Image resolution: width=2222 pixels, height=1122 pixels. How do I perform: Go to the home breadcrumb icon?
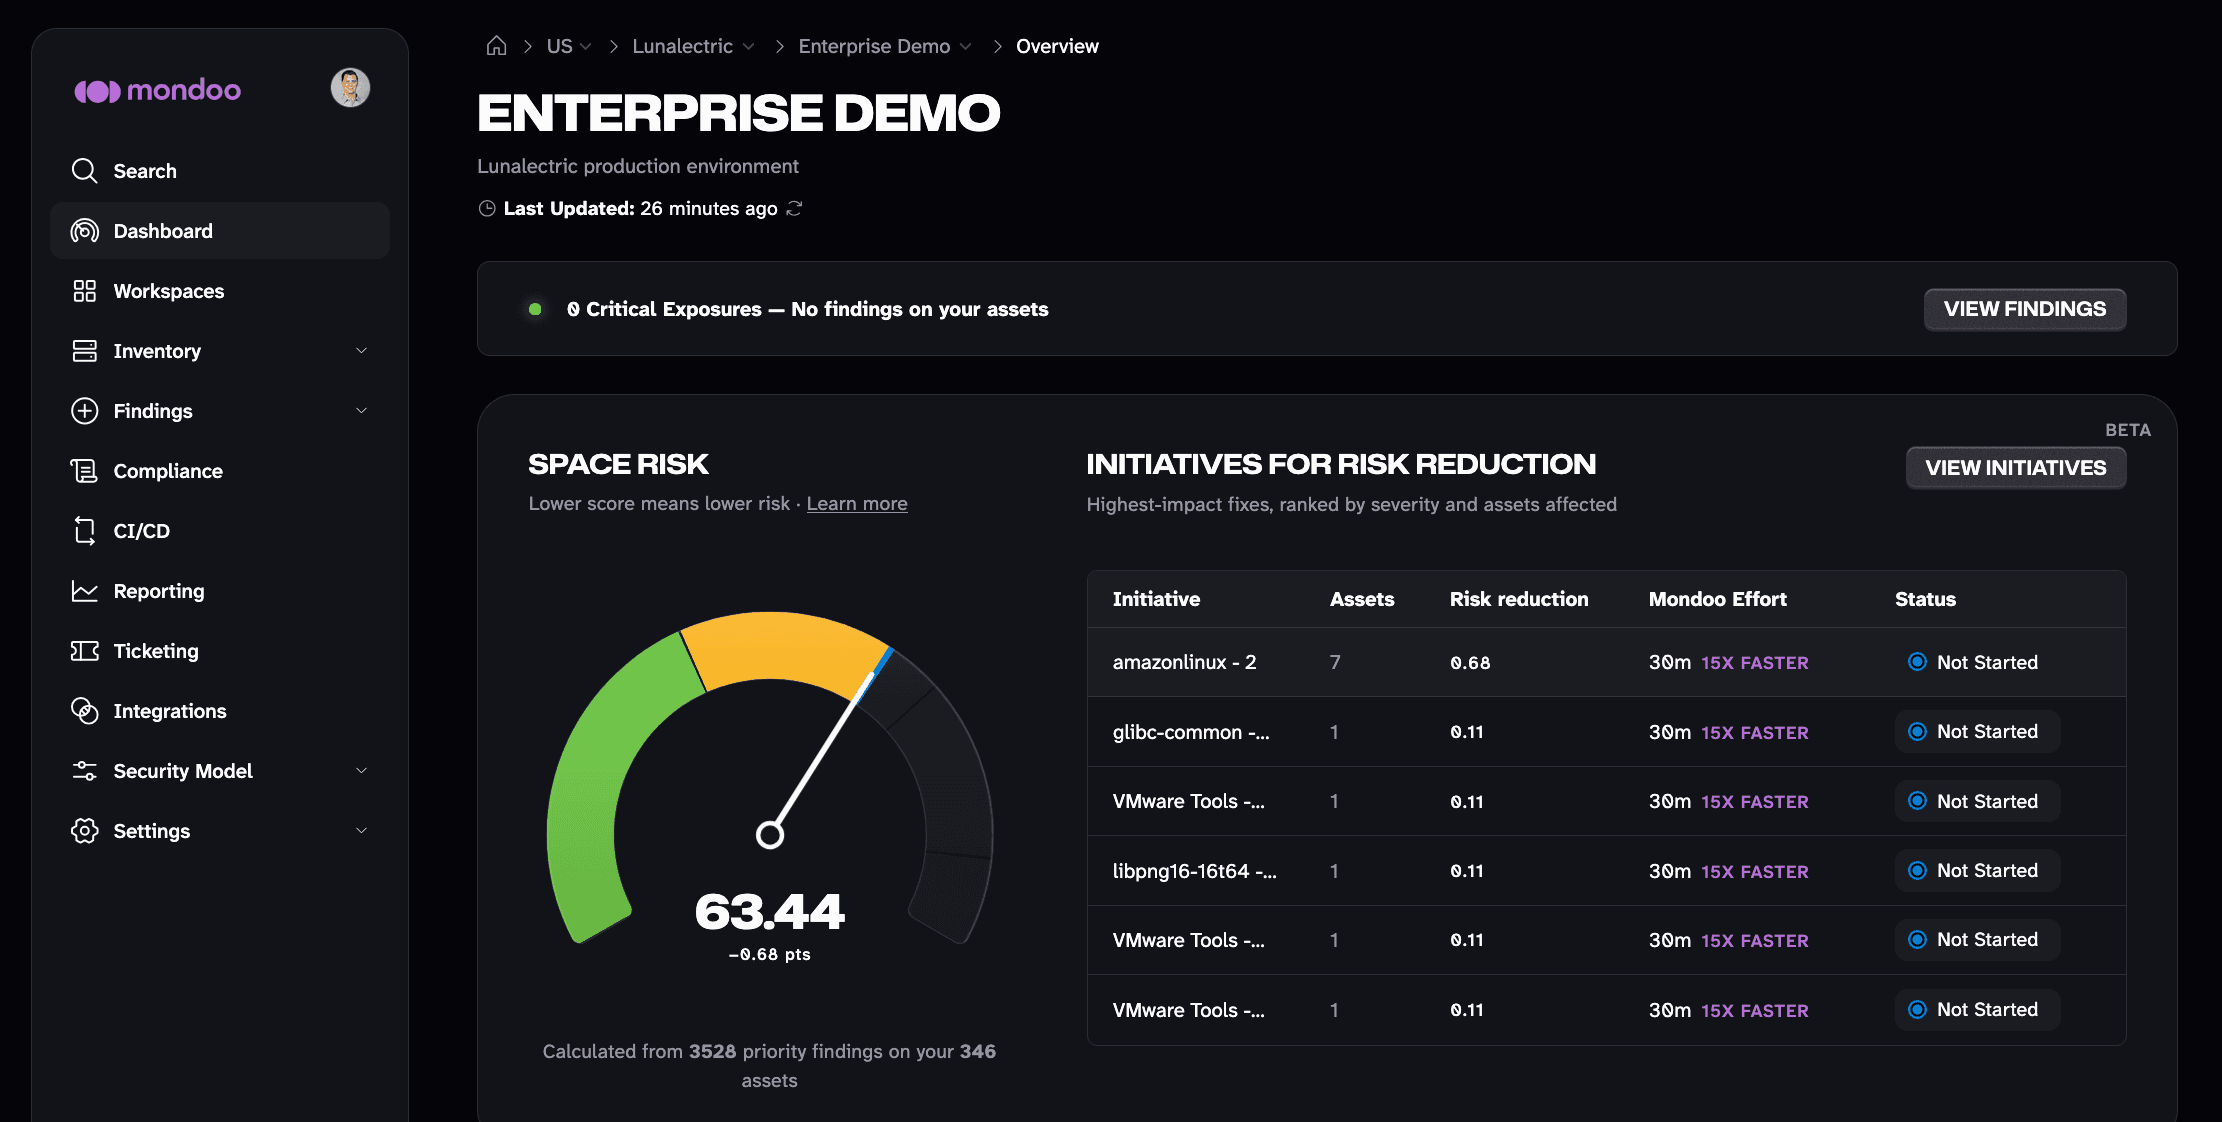click(496, 46)
